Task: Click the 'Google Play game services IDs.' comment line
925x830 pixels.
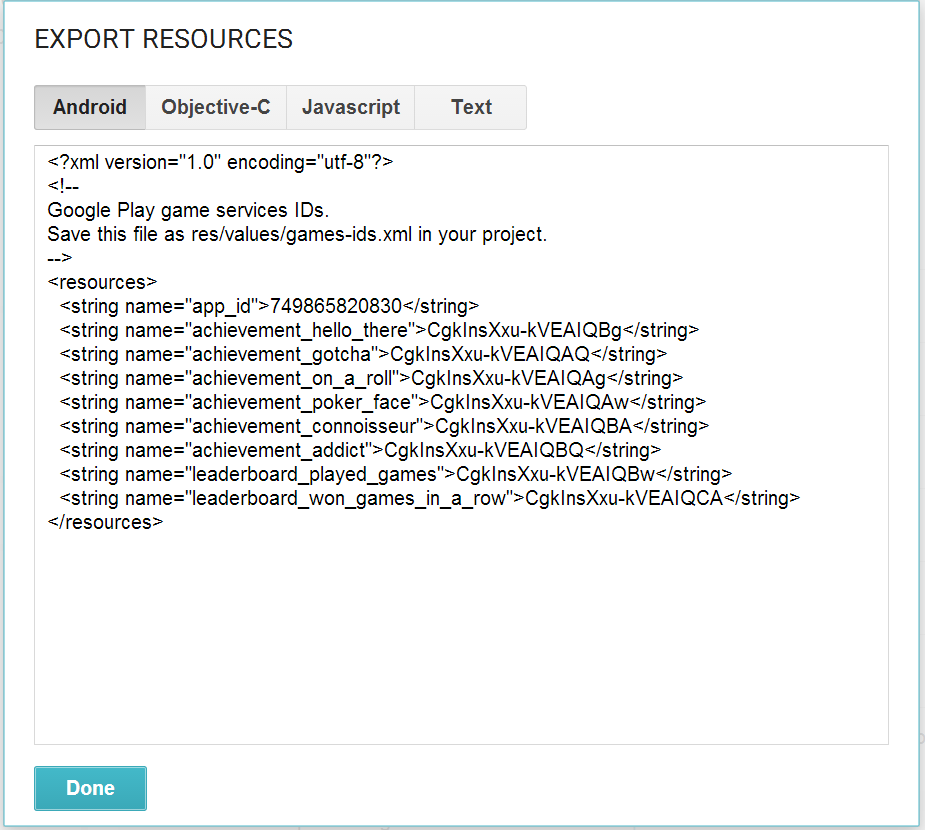Action: (188, 211)
